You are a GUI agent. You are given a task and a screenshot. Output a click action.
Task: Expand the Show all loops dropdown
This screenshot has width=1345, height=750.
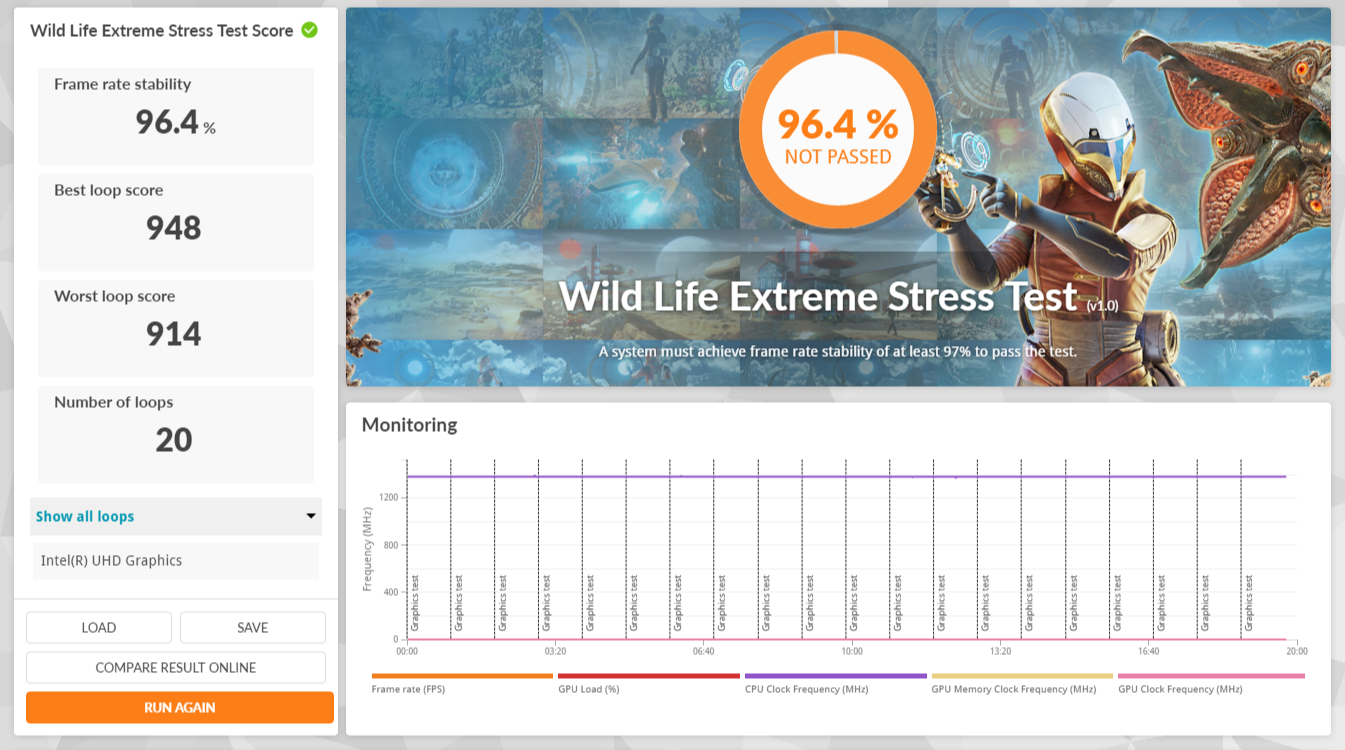pyautogui.click(x=176, y=516)
